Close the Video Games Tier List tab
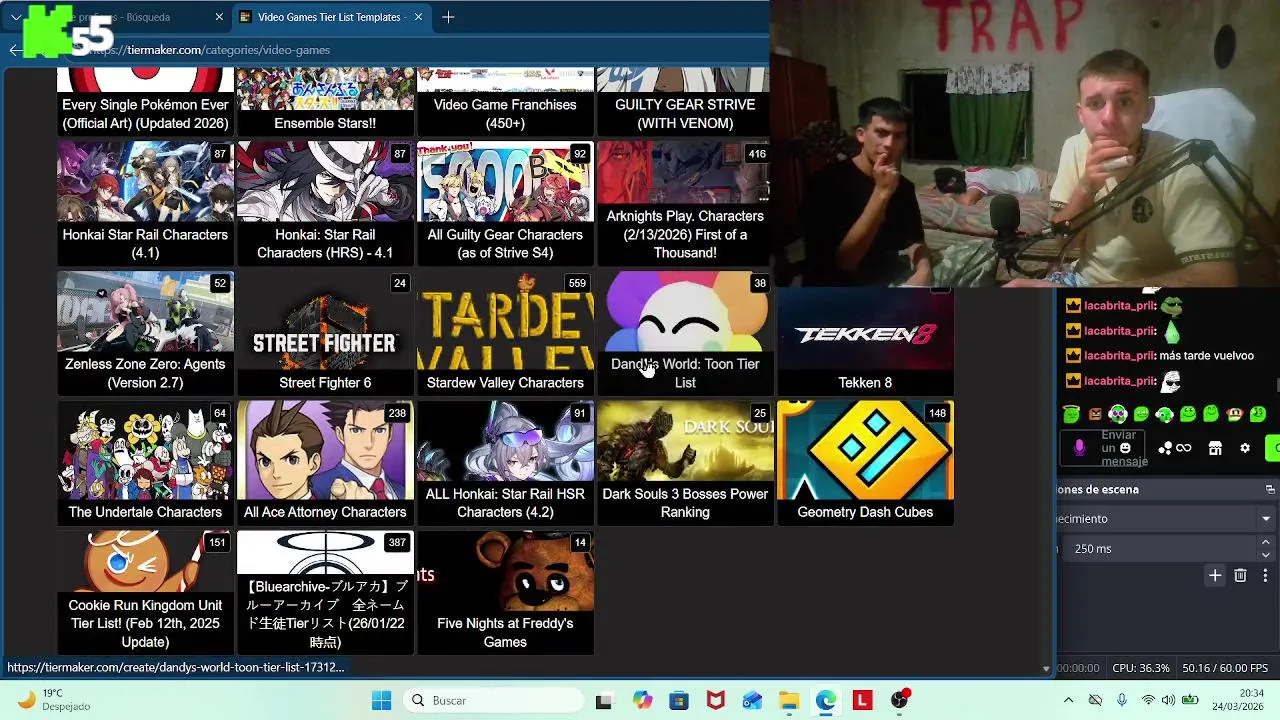The height and width of the screenshot is (720, 1280). [x=418, y=17]
